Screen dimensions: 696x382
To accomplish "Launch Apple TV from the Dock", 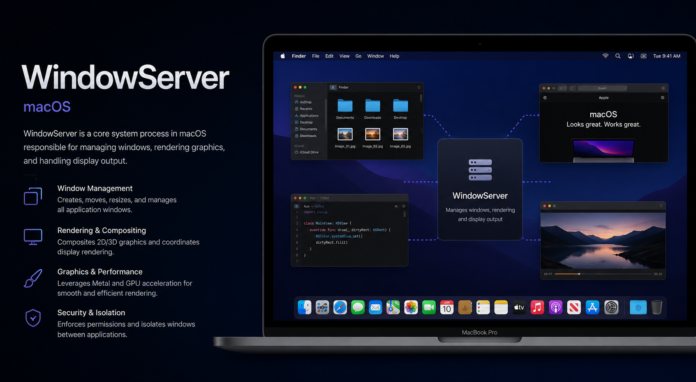I will [x=519, y=307].
